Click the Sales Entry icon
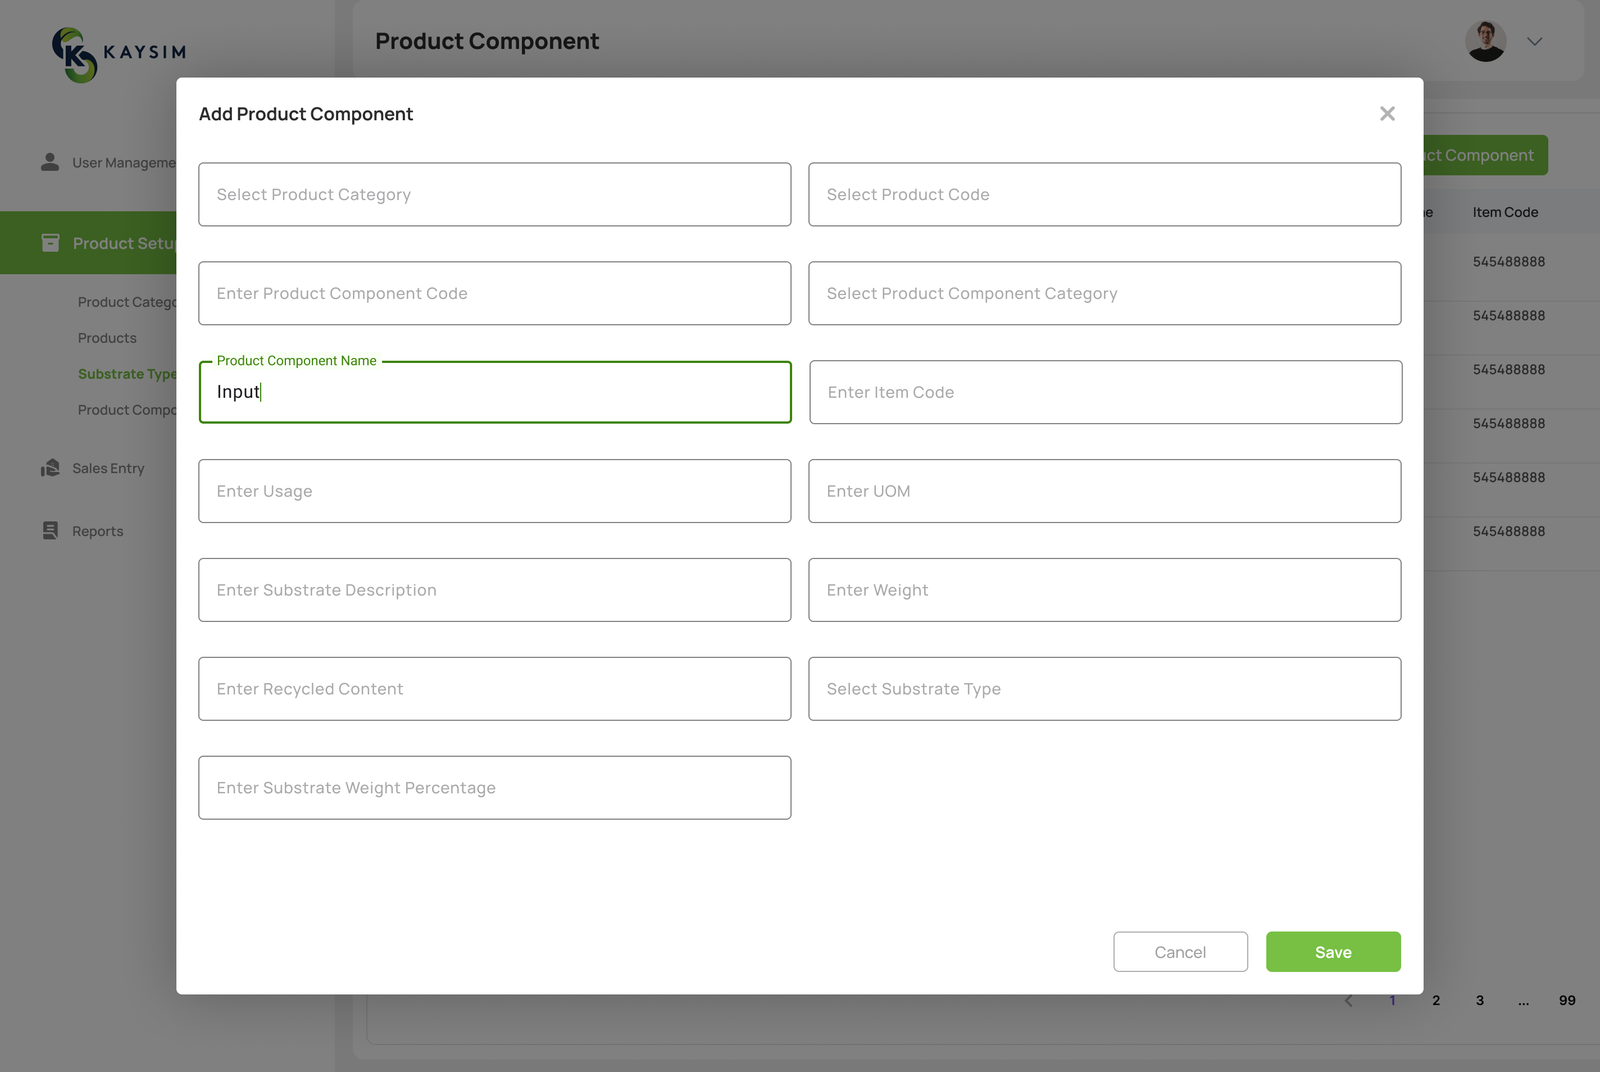1600x1072 pixels. tap(50, 468)
